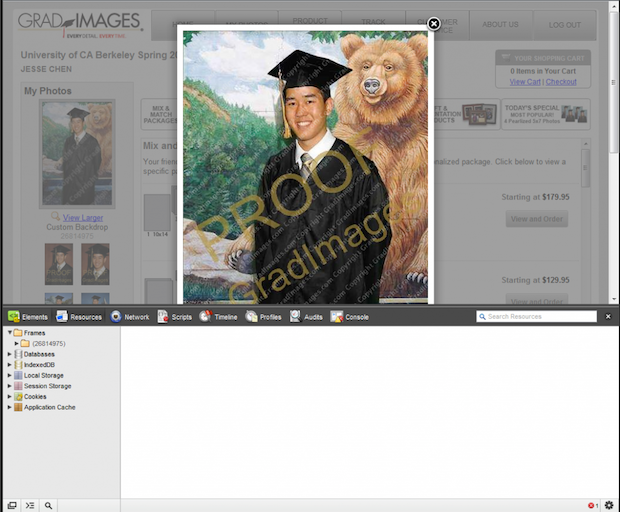This screenshot has width=620, height=512.
Task: Expand the Databases node
Action: click(x=9, y=354)
